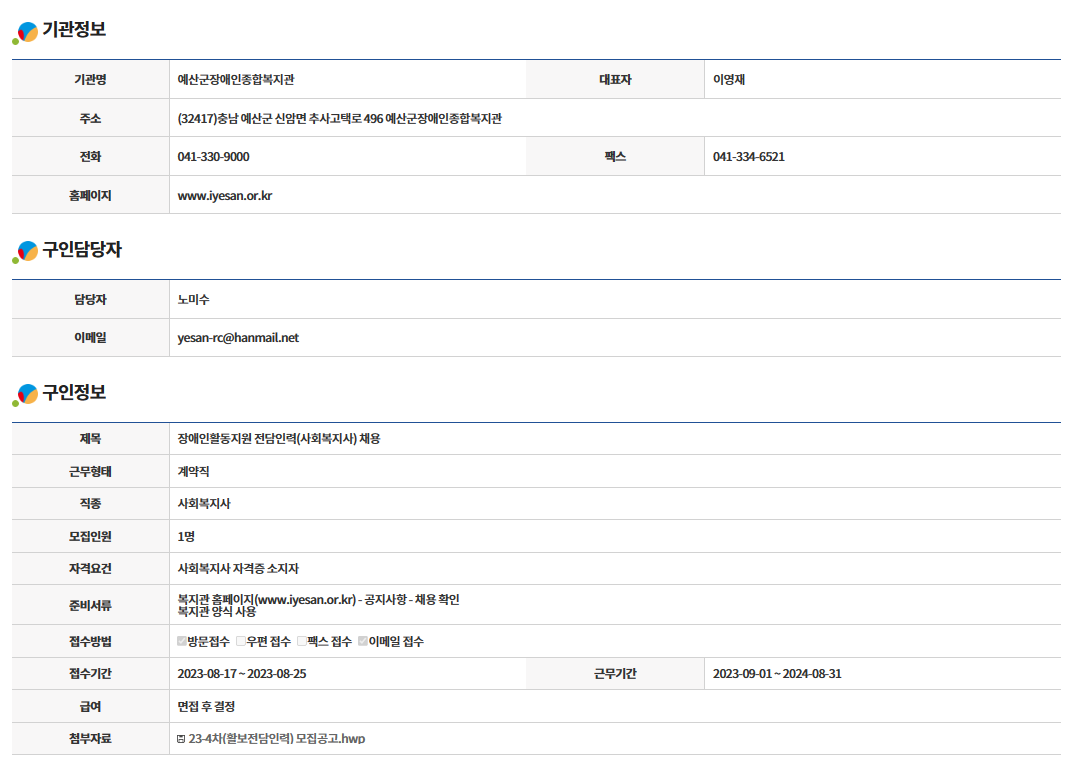Toggle the 방문접수 checkbox

(x=182, y=641)
